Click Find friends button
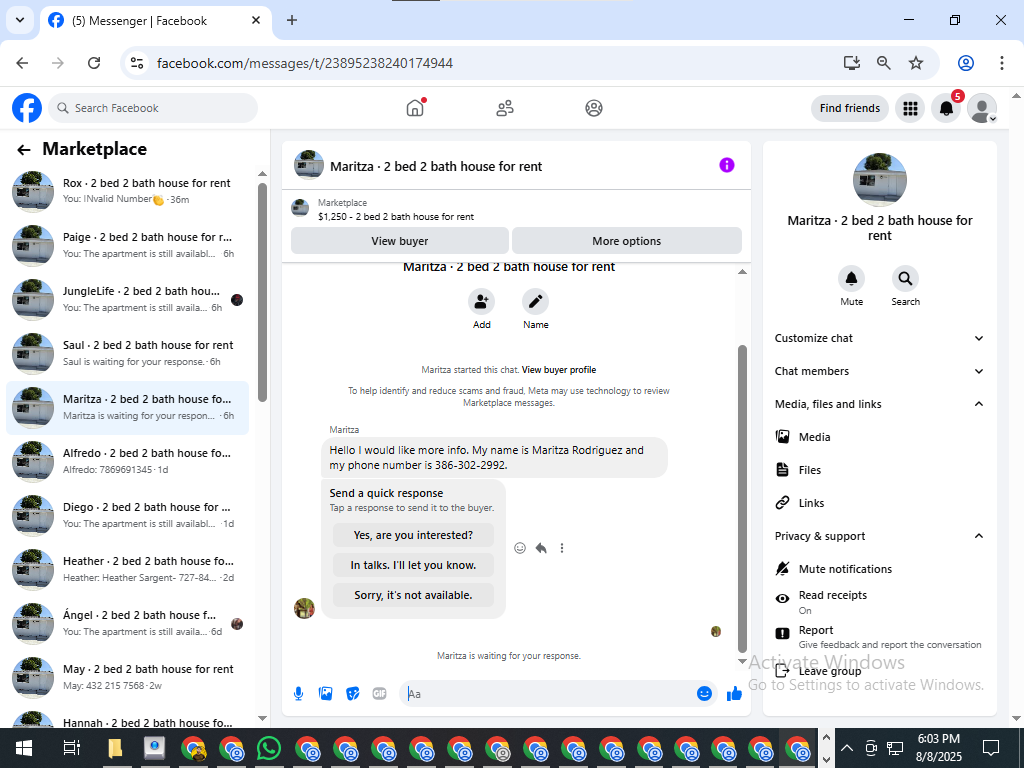Screen dimensions: 1024x768 [850, 108]
